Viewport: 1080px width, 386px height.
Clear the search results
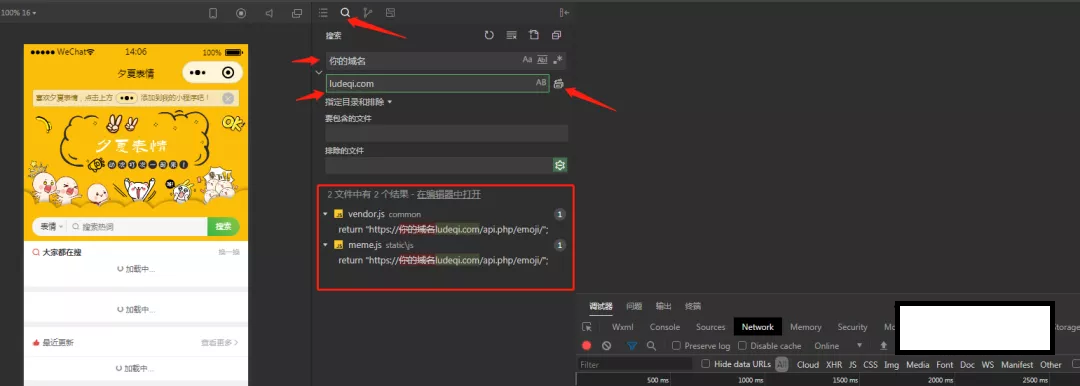pyautogui.click(x=511, y=35)
